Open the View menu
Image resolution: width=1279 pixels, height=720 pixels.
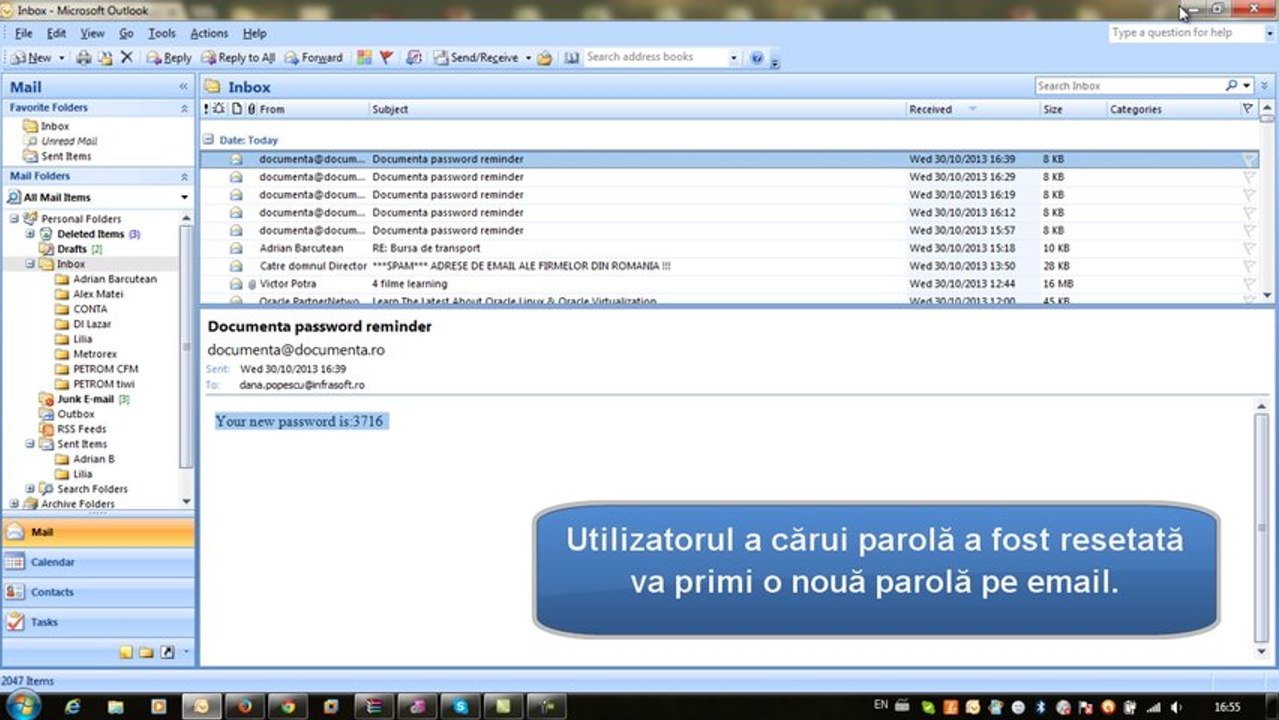click(x=92, y=33)
